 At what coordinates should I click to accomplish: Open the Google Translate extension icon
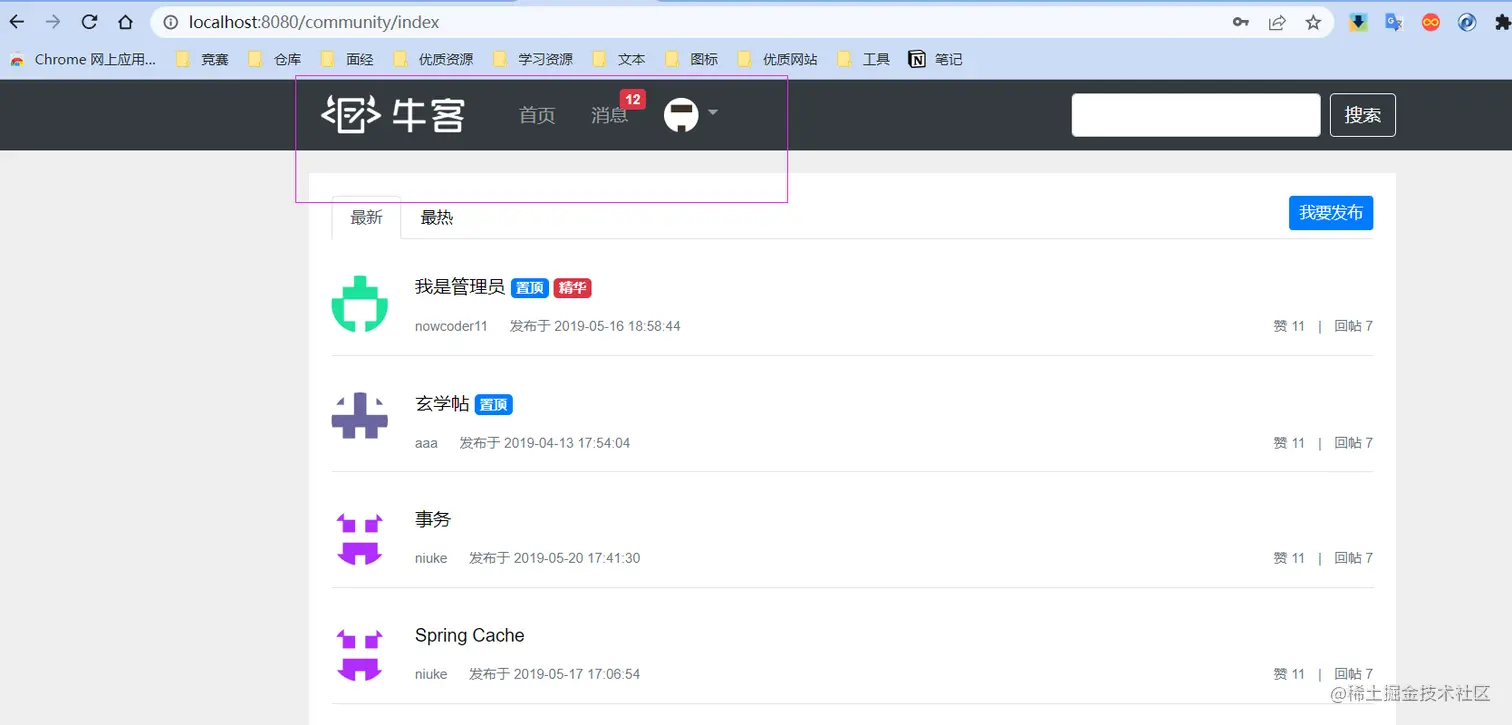coord(1394,22)
